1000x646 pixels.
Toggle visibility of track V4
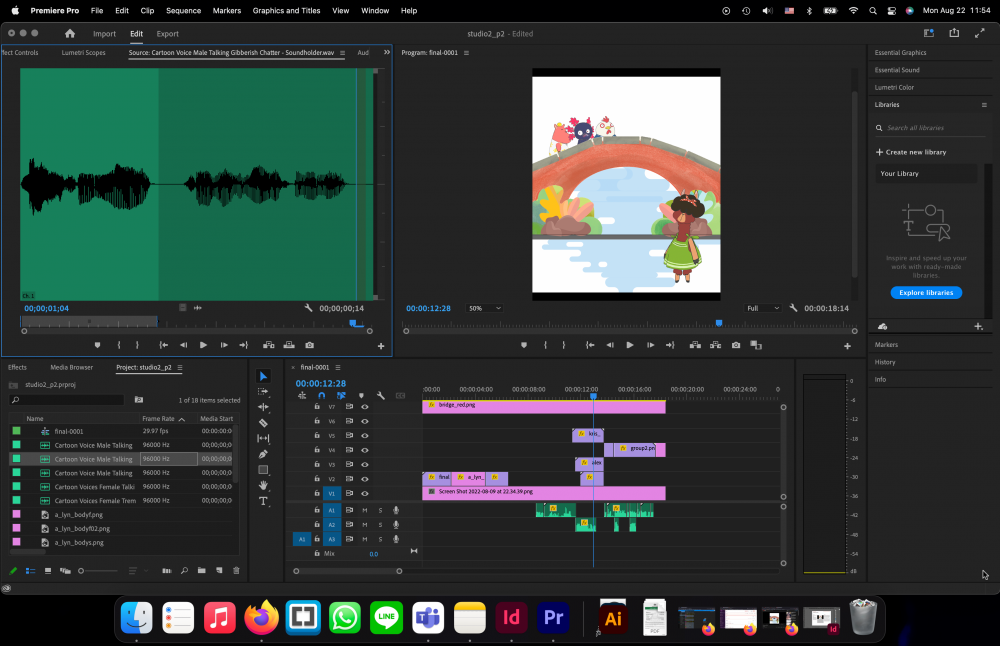pyautogui.click(x=365, y=450)
